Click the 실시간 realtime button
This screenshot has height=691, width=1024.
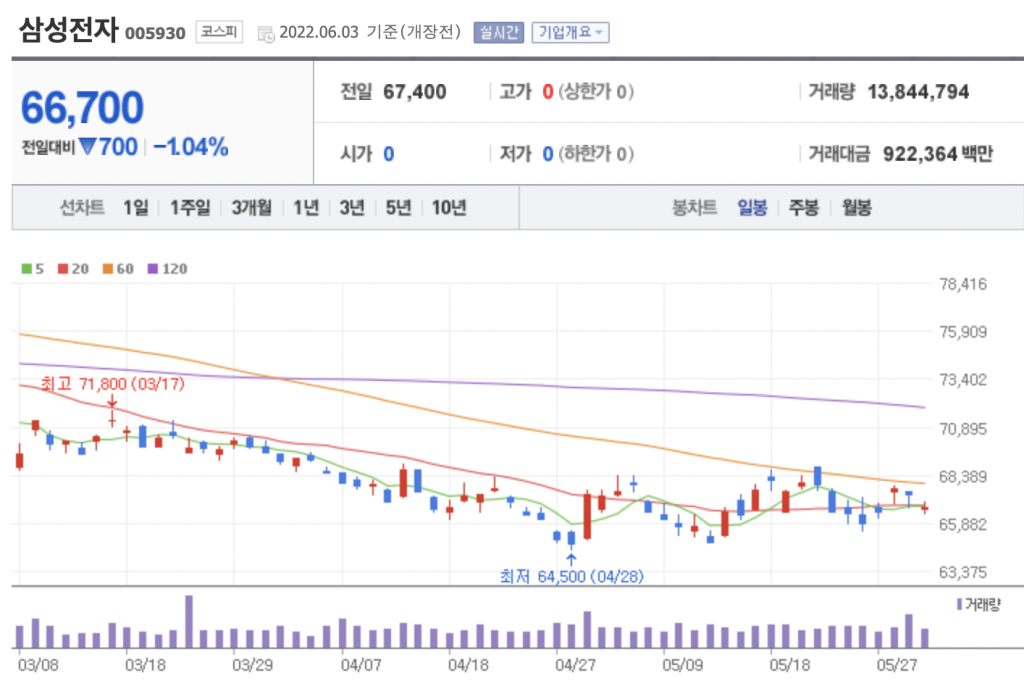pyautogui.click(x=499, y=32)
